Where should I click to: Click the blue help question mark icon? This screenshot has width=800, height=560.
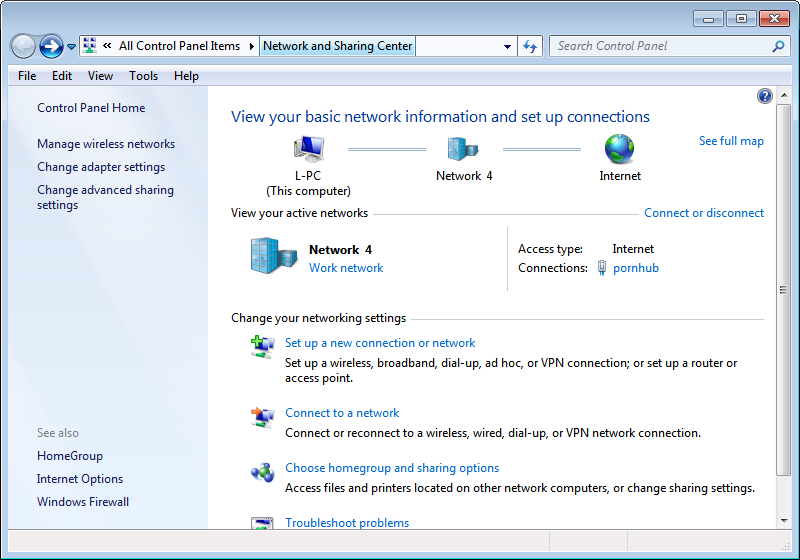point(764,96)
